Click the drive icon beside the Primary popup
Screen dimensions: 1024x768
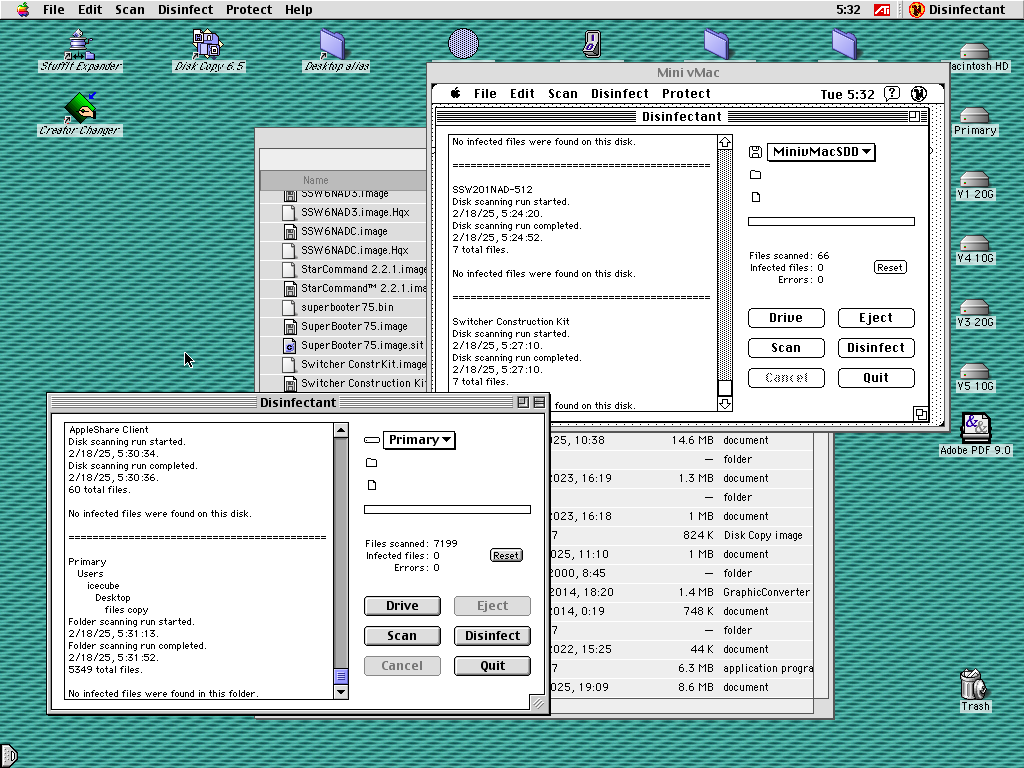(372, 440)
